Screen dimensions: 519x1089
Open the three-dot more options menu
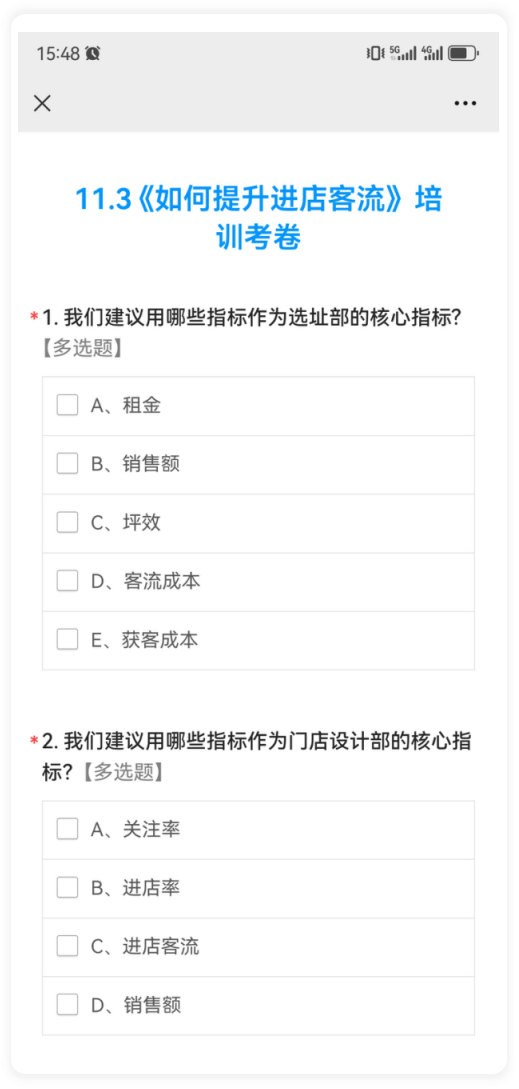465,103
